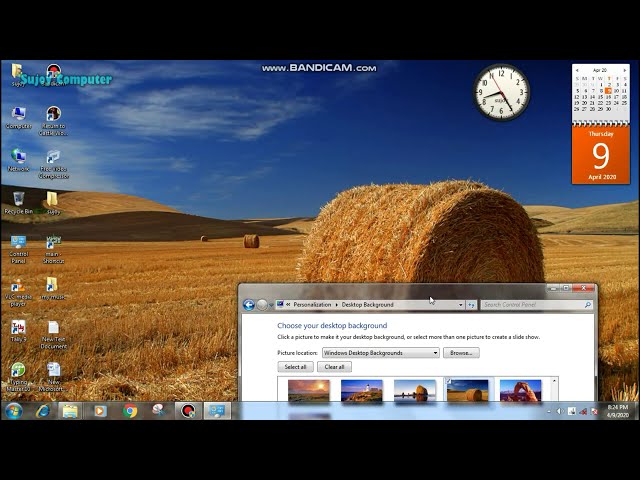
Task: Click the orange Thursday 9 date panel
Action: pos(601,155)
